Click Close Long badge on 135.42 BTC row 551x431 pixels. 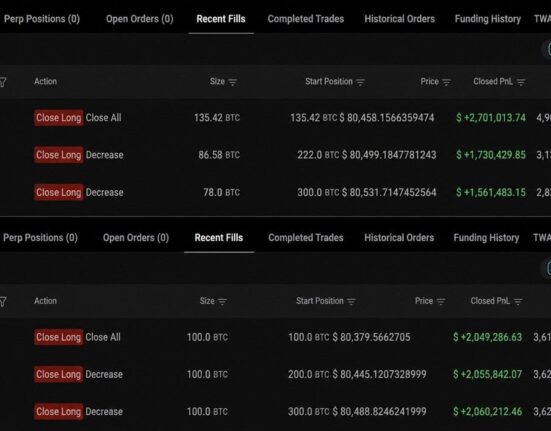(59, 118)
